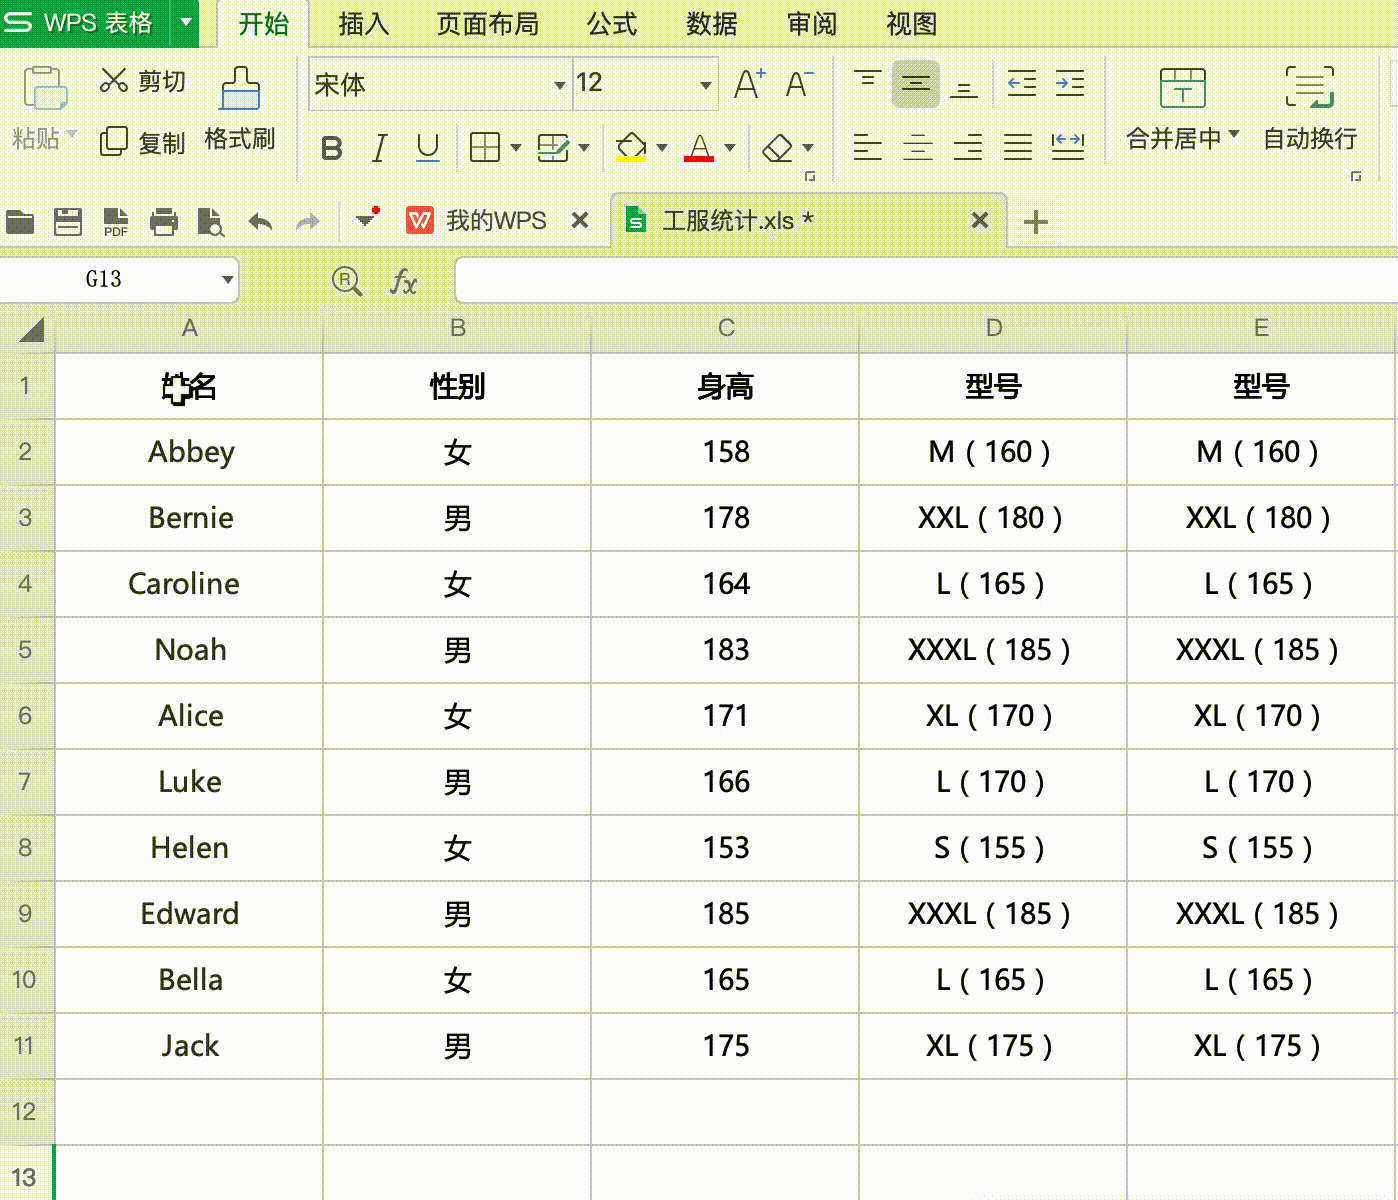Select cell containing Caroline
Viewport: 1398px width, 1200px height.
(189, 584)
